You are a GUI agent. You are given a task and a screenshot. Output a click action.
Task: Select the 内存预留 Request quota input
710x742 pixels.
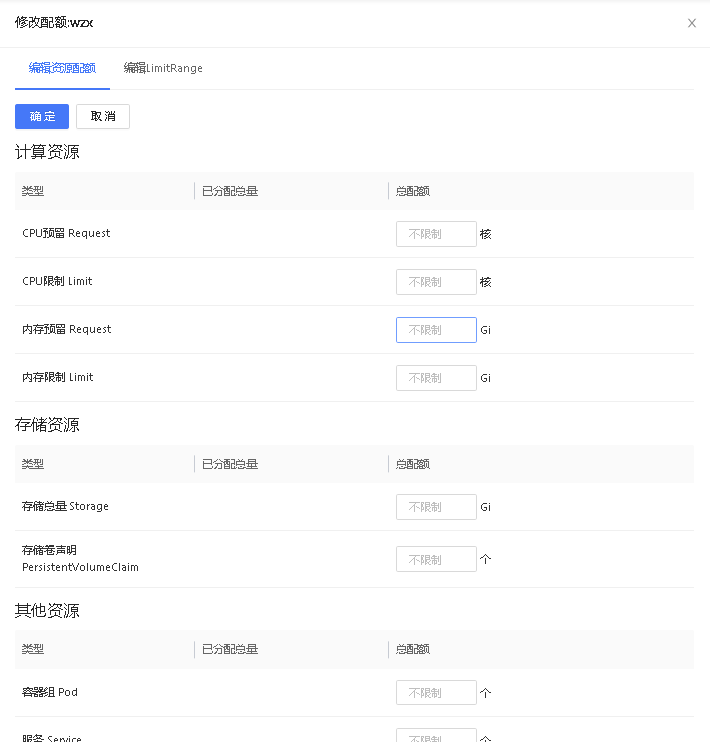tap(436, 330)
